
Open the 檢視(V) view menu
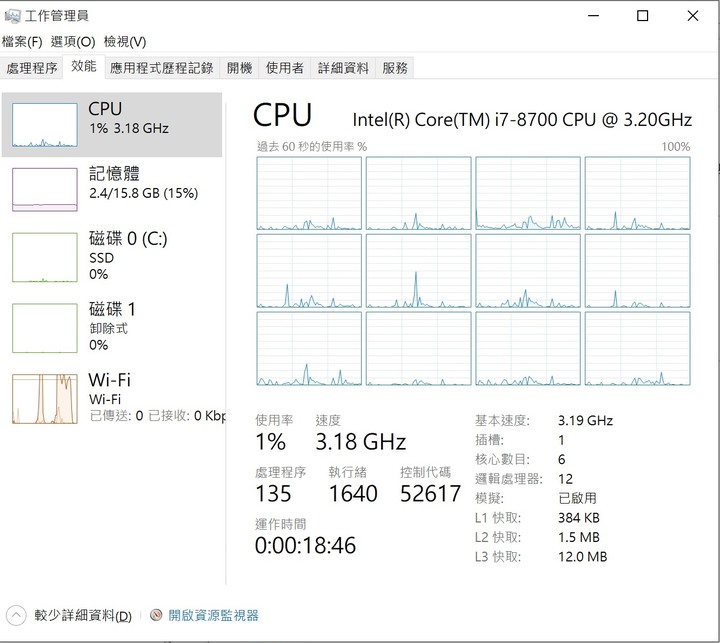pos(125,41)
